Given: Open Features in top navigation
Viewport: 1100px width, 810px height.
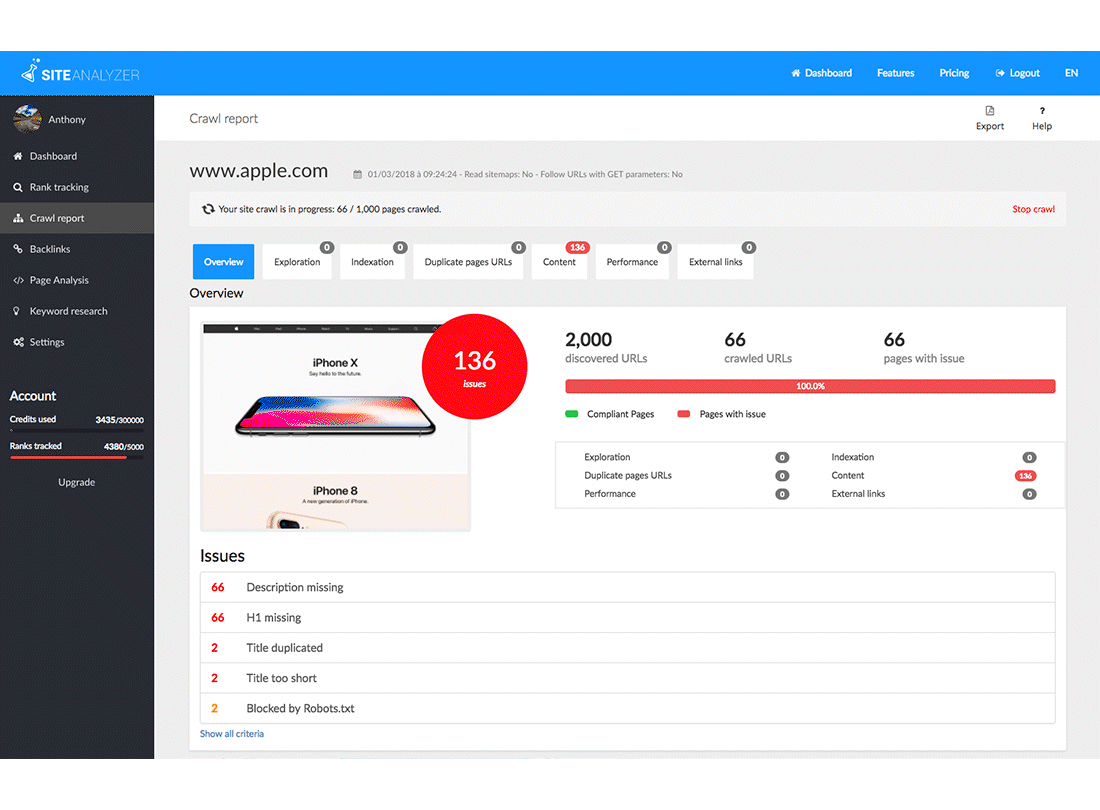Looking at the screenshot, I should (896, 73).
